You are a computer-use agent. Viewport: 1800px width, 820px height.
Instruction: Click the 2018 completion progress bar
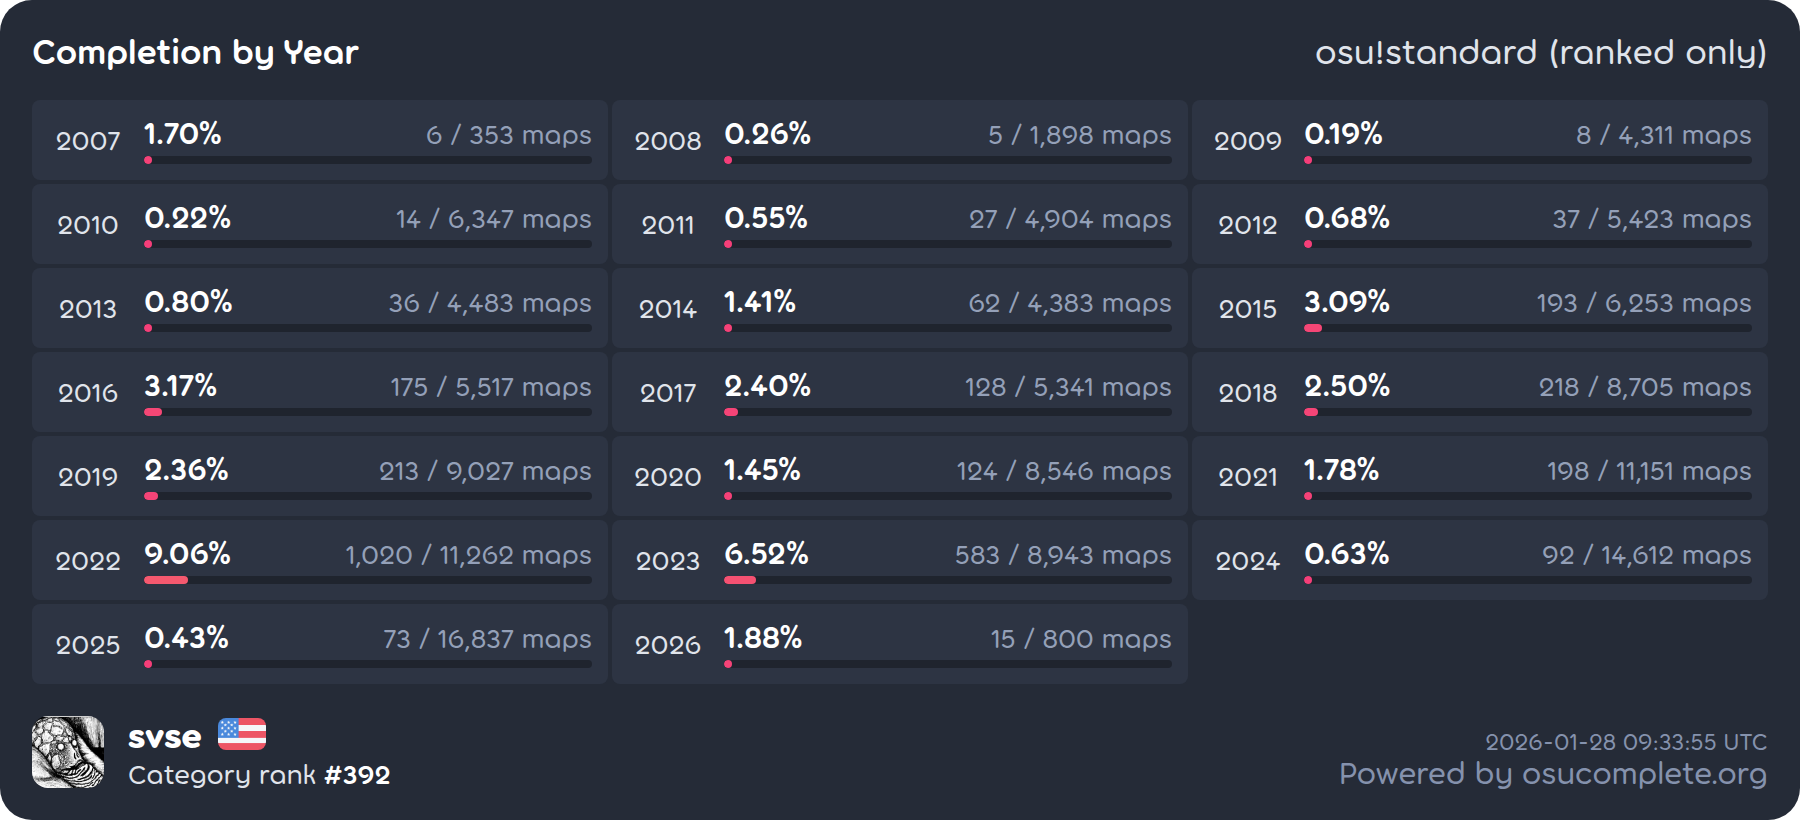1528,412
